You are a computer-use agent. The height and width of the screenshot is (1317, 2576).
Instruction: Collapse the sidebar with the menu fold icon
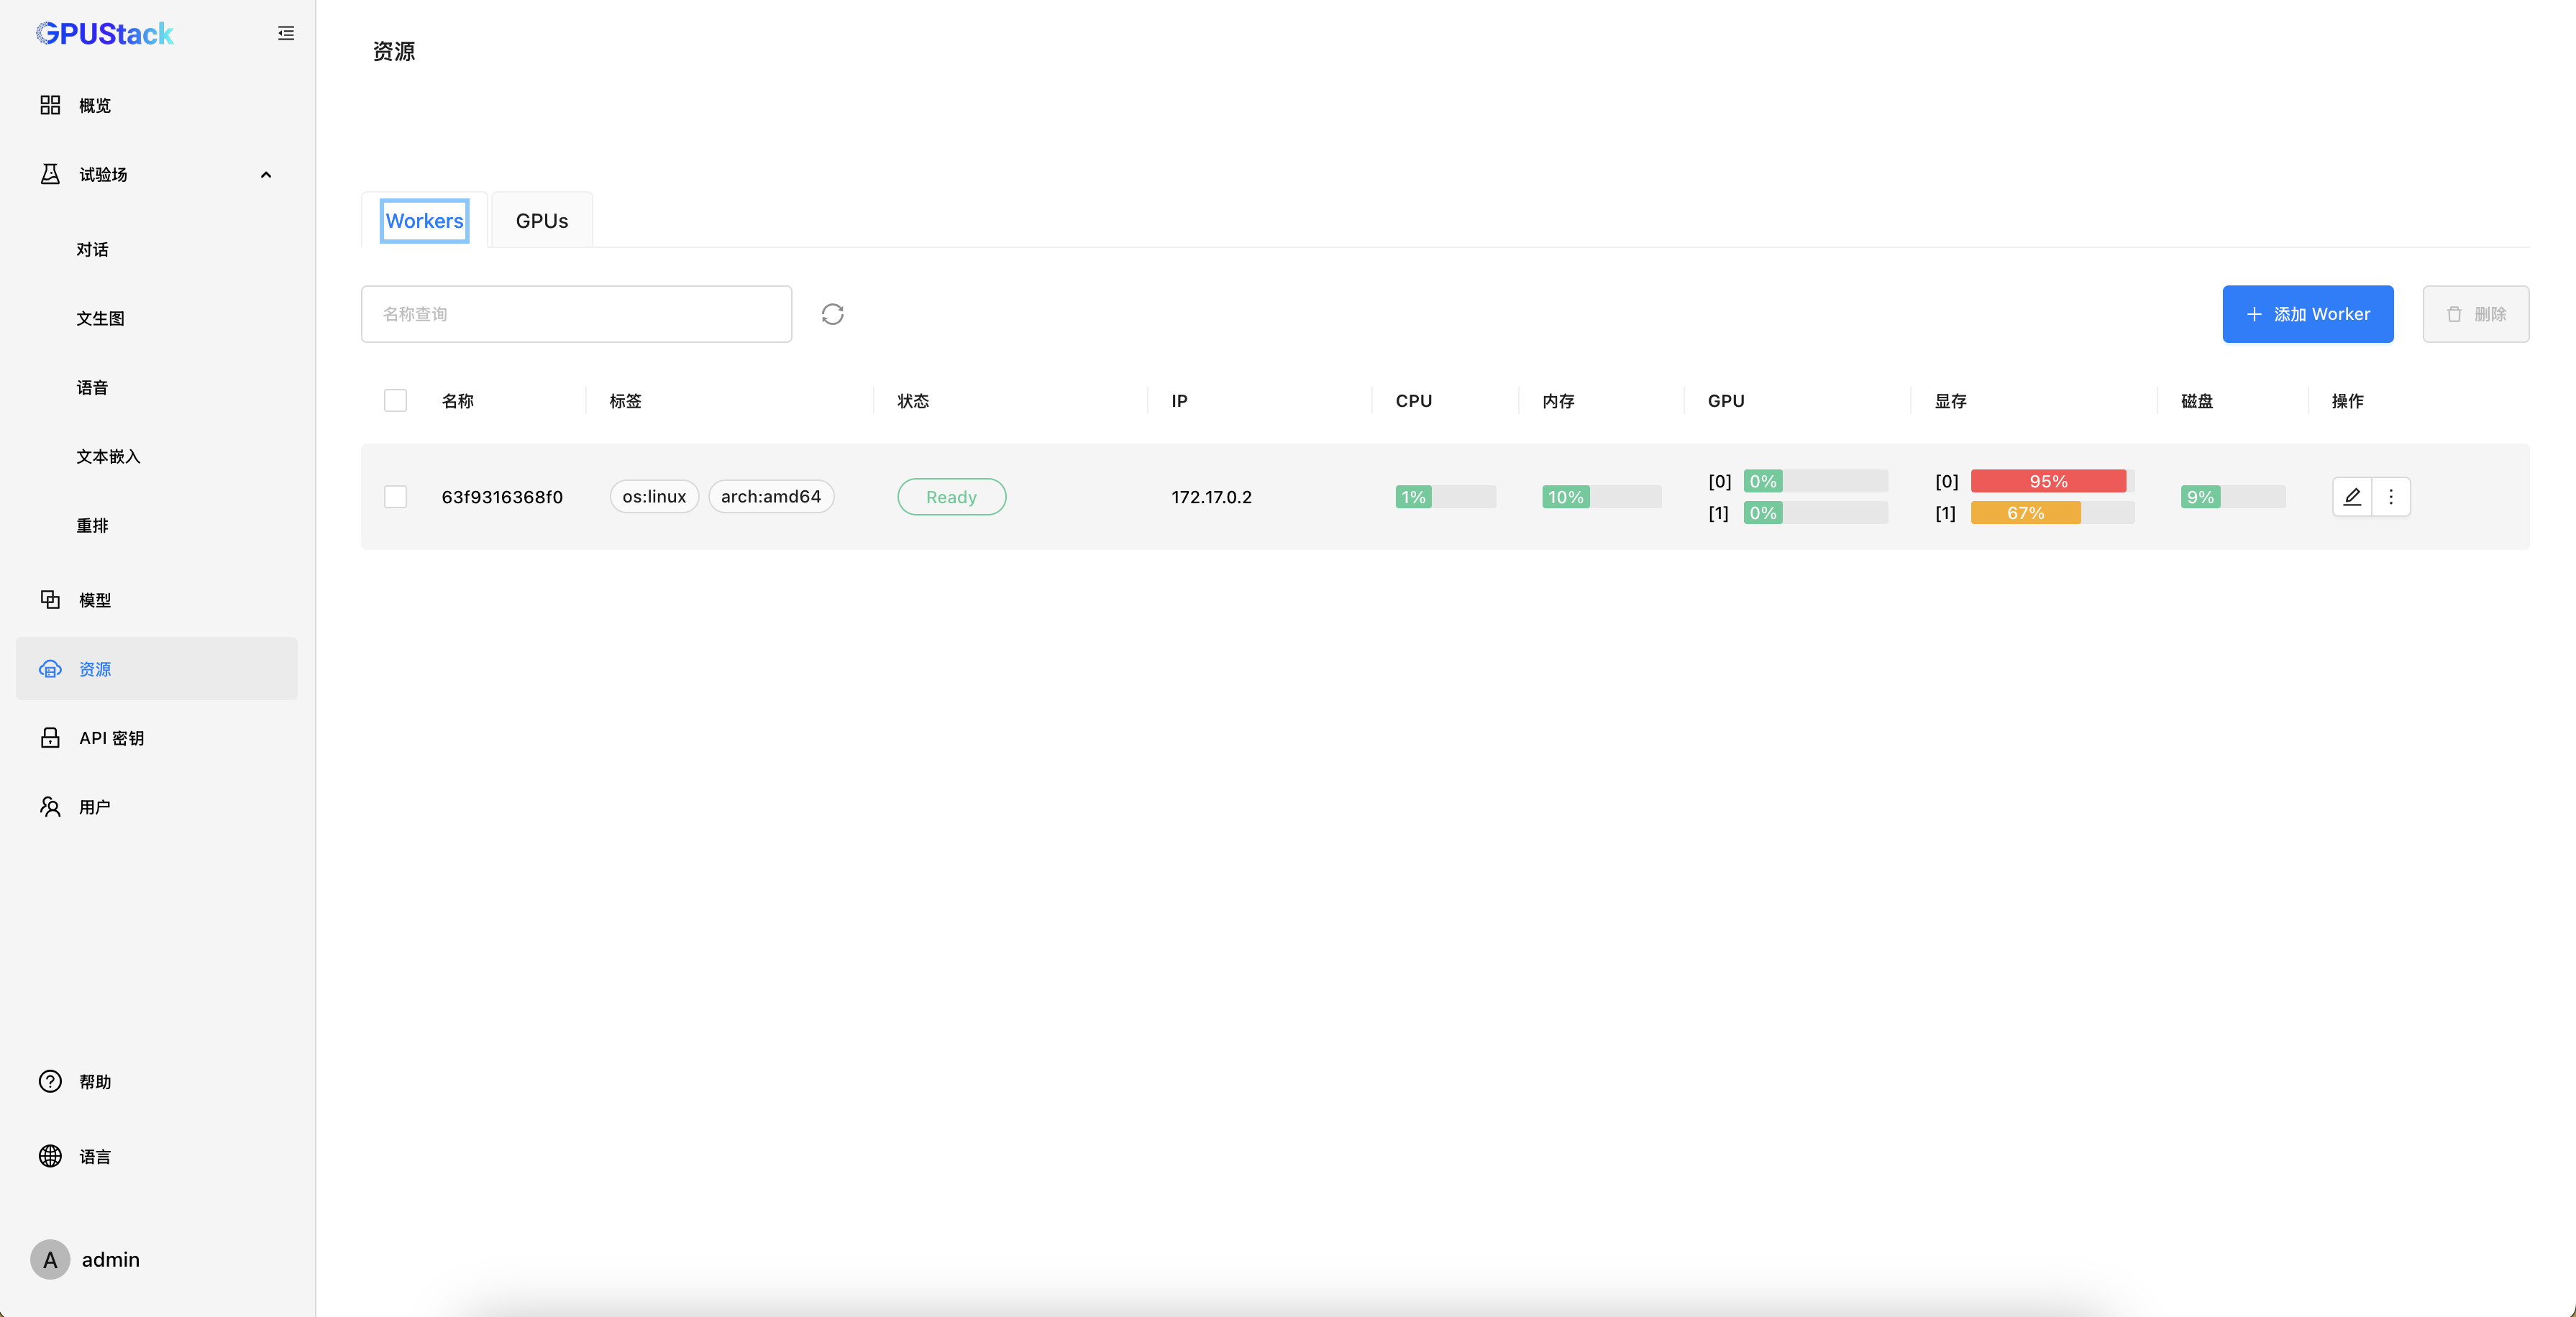(286, 33)
